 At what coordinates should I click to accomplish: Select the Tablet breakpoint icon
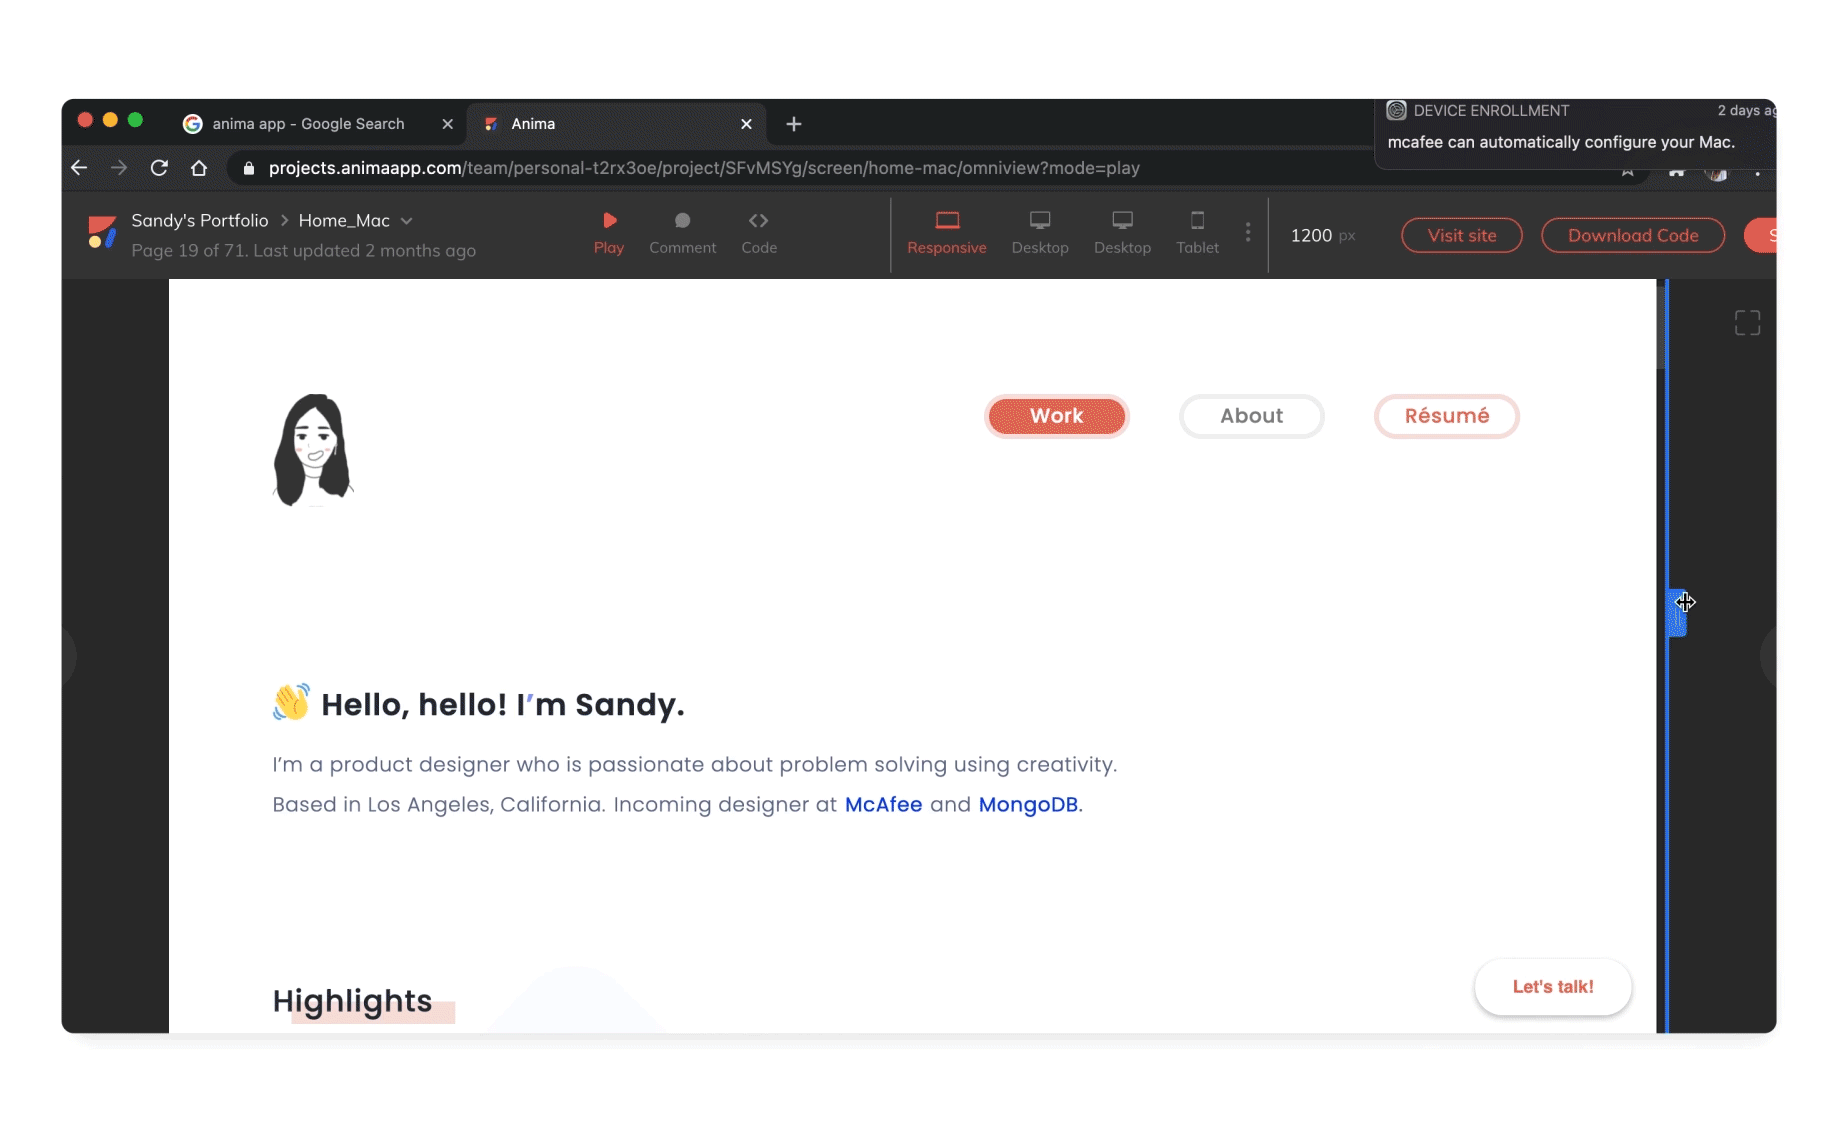(x=1197, y=221)
